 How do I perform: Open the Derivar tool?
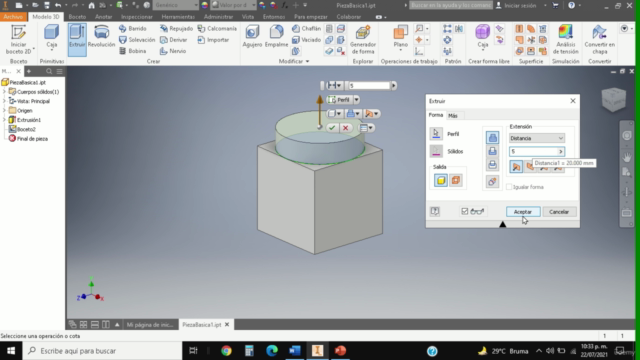coord(173,40)
